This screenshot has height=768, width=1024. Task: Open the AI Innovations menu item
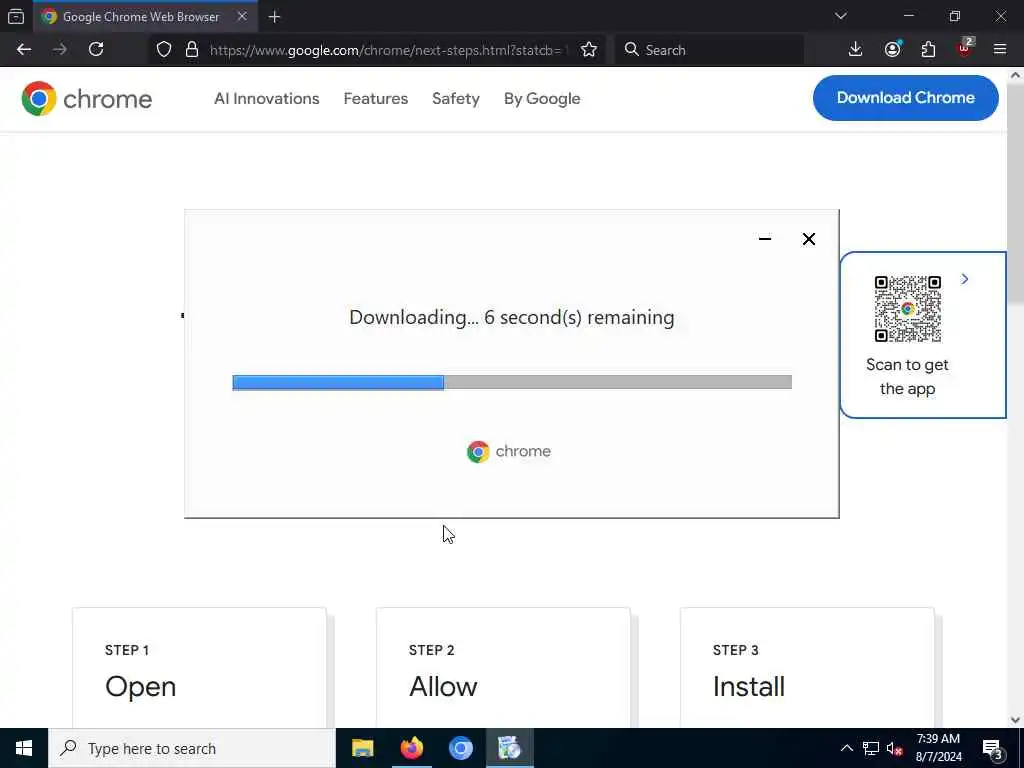click(x=266, y=99)
